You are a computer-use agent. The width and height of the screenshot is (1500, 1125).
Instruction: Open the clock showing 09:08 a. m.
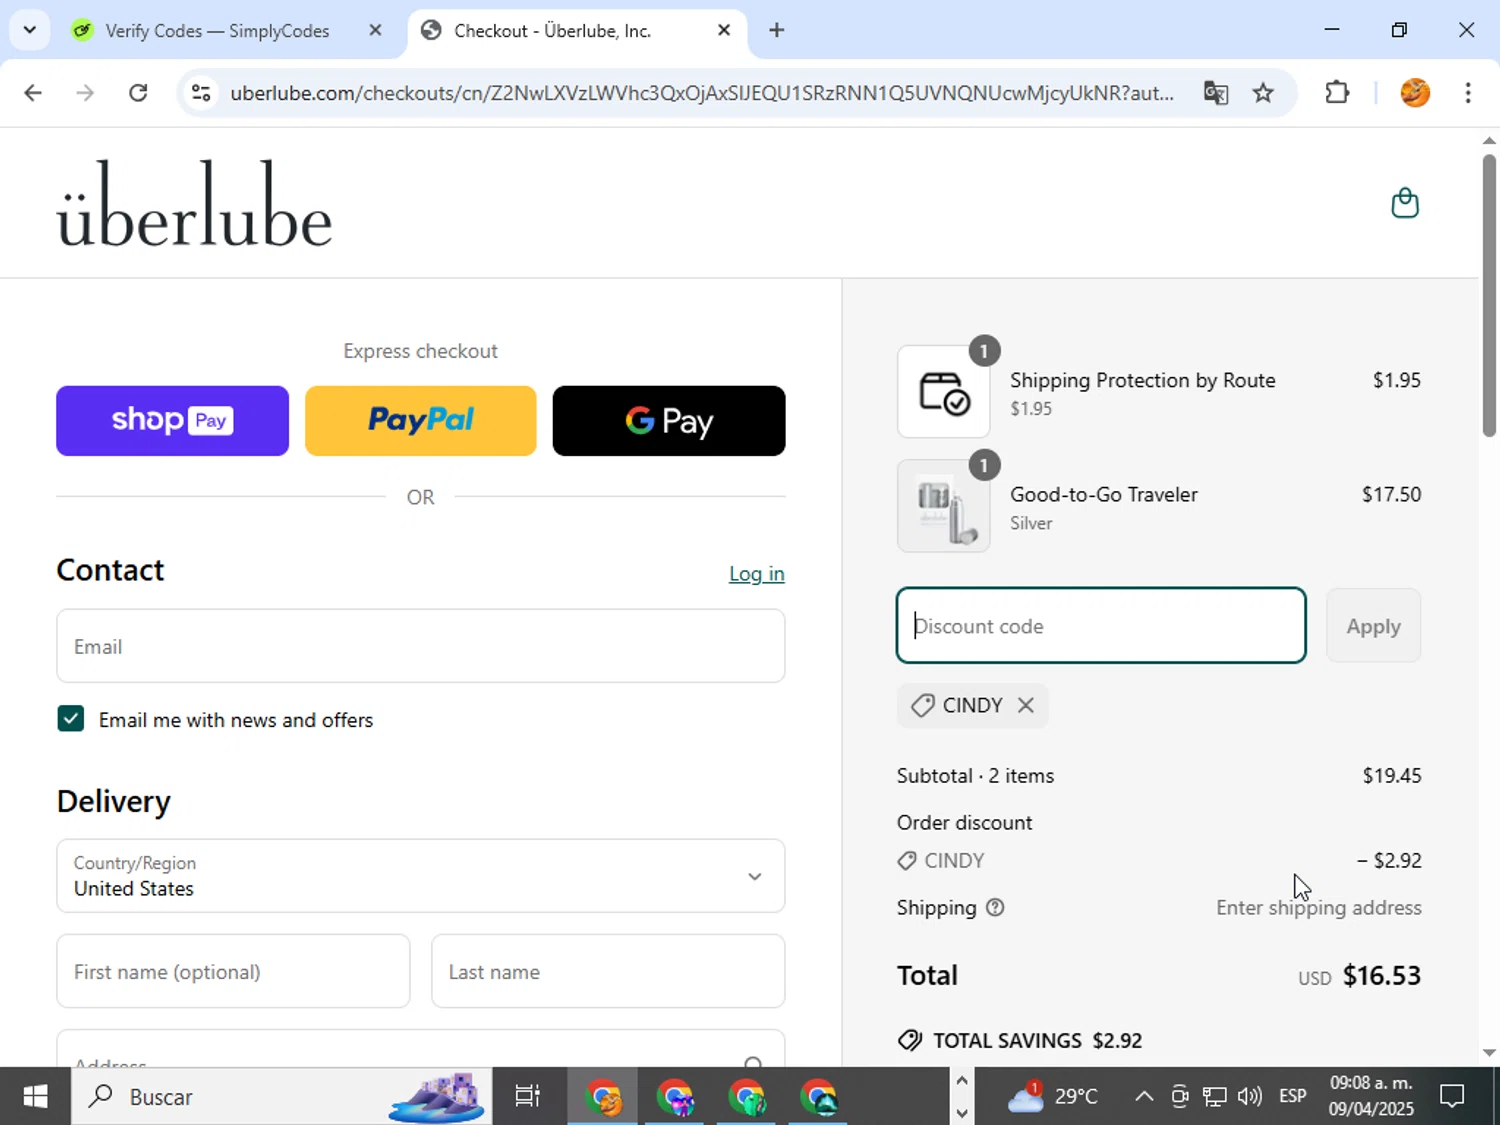point(1371,1096)
